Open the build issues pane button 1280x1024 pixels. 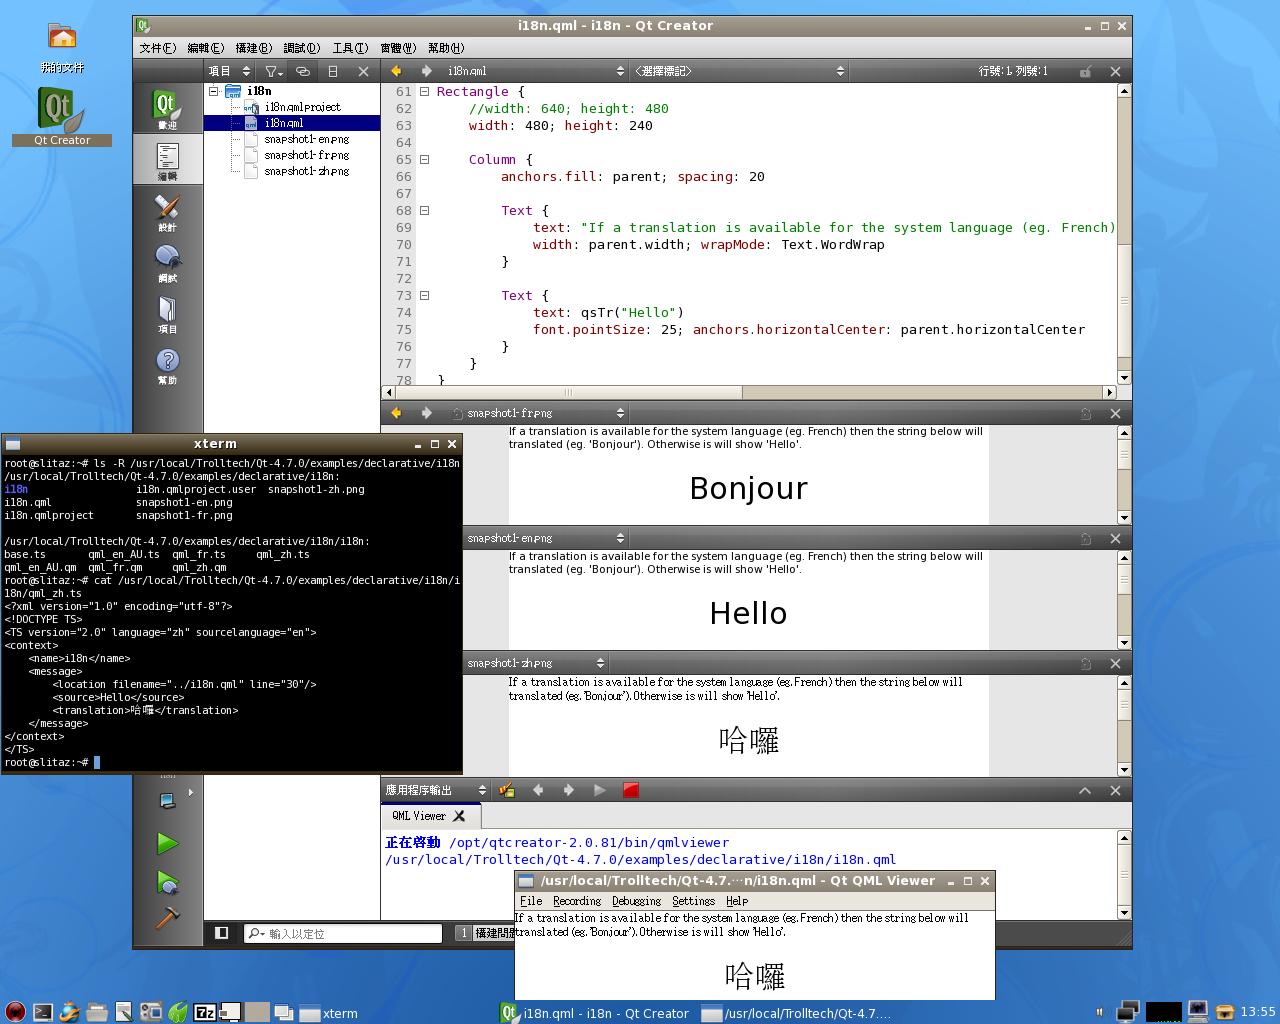click(x=487, y=933)
